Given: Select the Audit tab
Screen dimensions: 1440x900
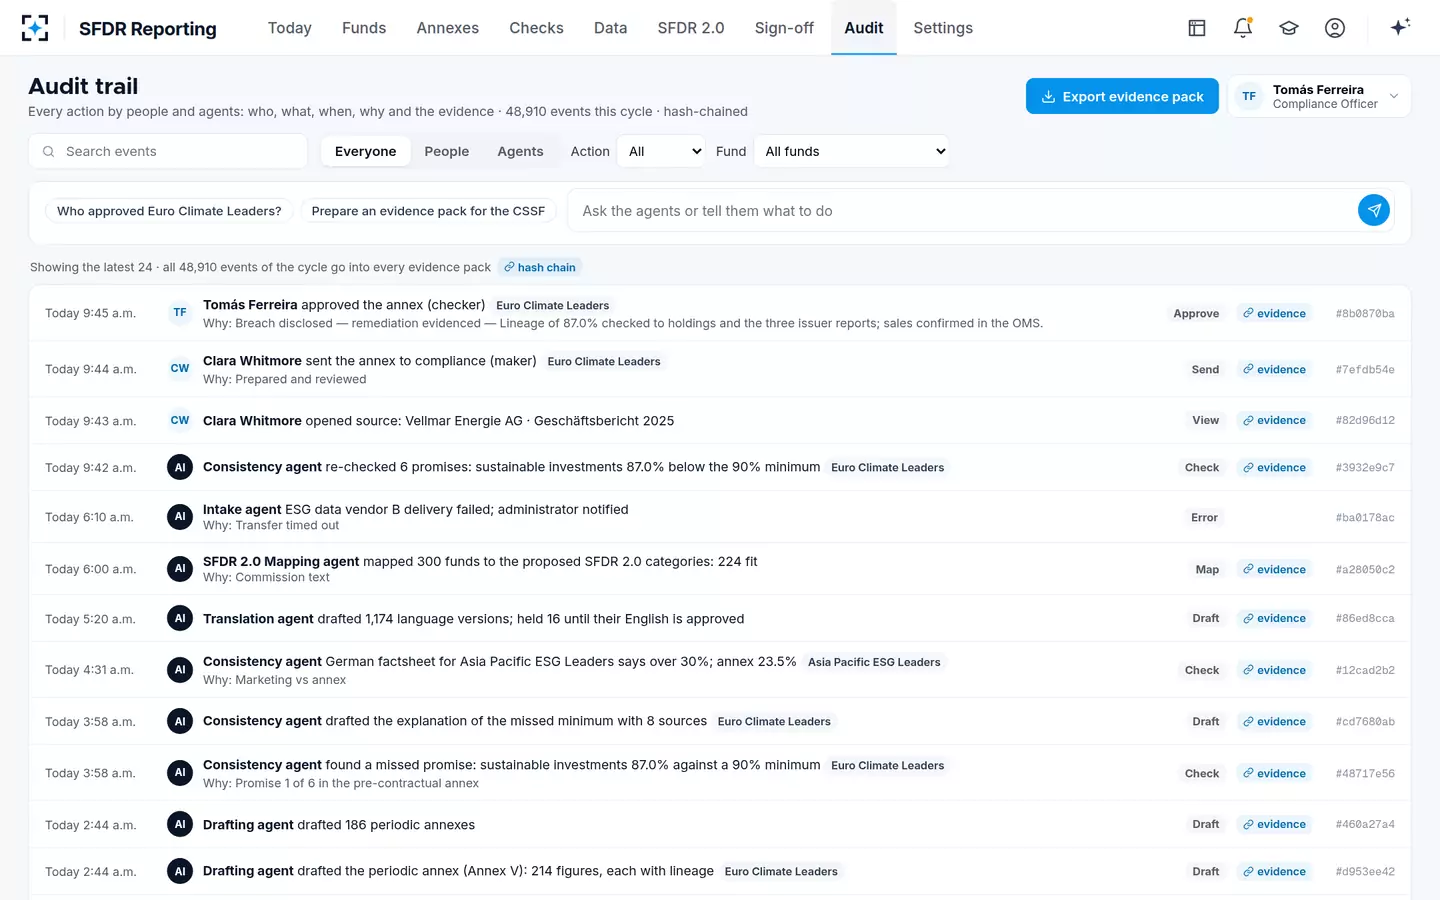Looking at the screenshot, I should pyautogui.click(x=864, y=28).
